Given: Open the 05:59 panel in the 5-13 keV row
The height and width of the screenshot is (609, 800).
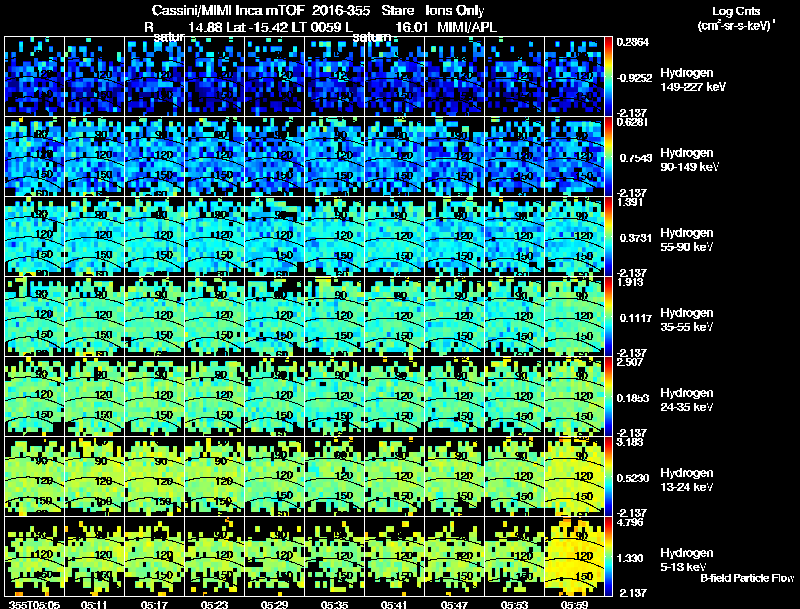Looking at the screenshot, I should click(574, 557).
